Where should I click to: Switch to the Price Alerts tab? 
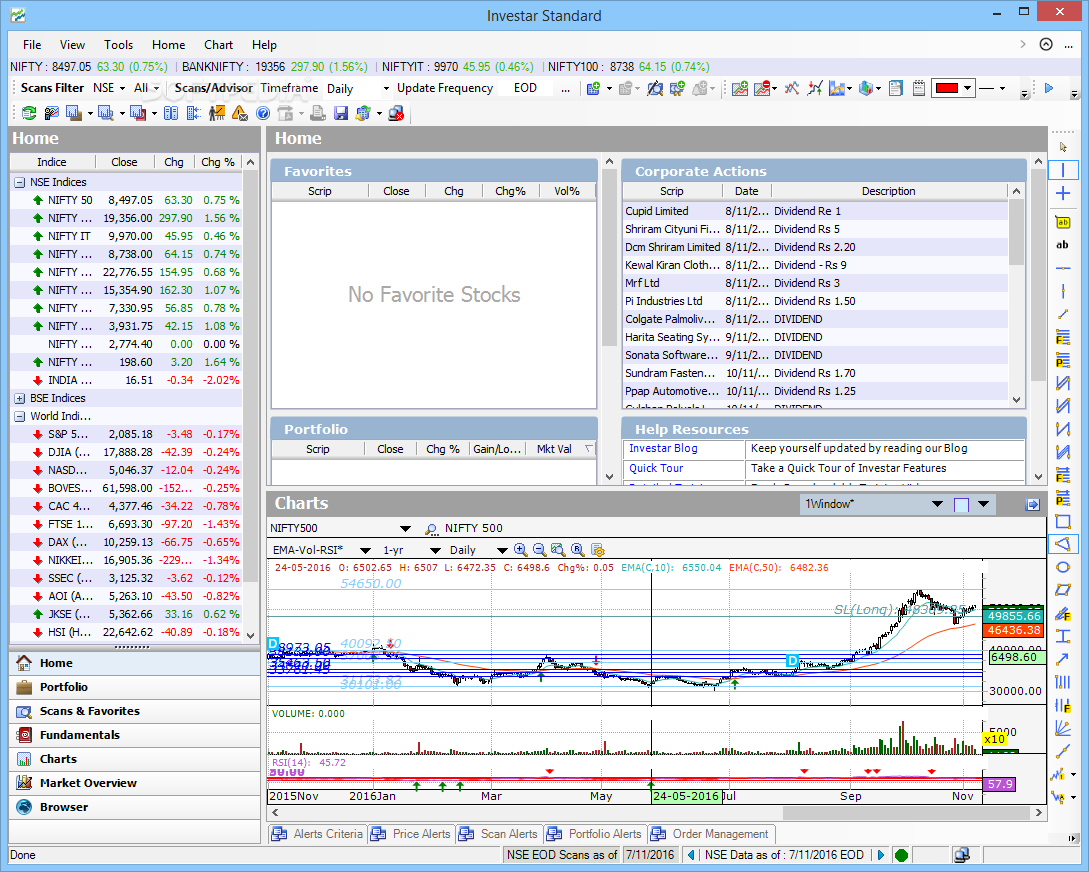click(x=411, y=834)
